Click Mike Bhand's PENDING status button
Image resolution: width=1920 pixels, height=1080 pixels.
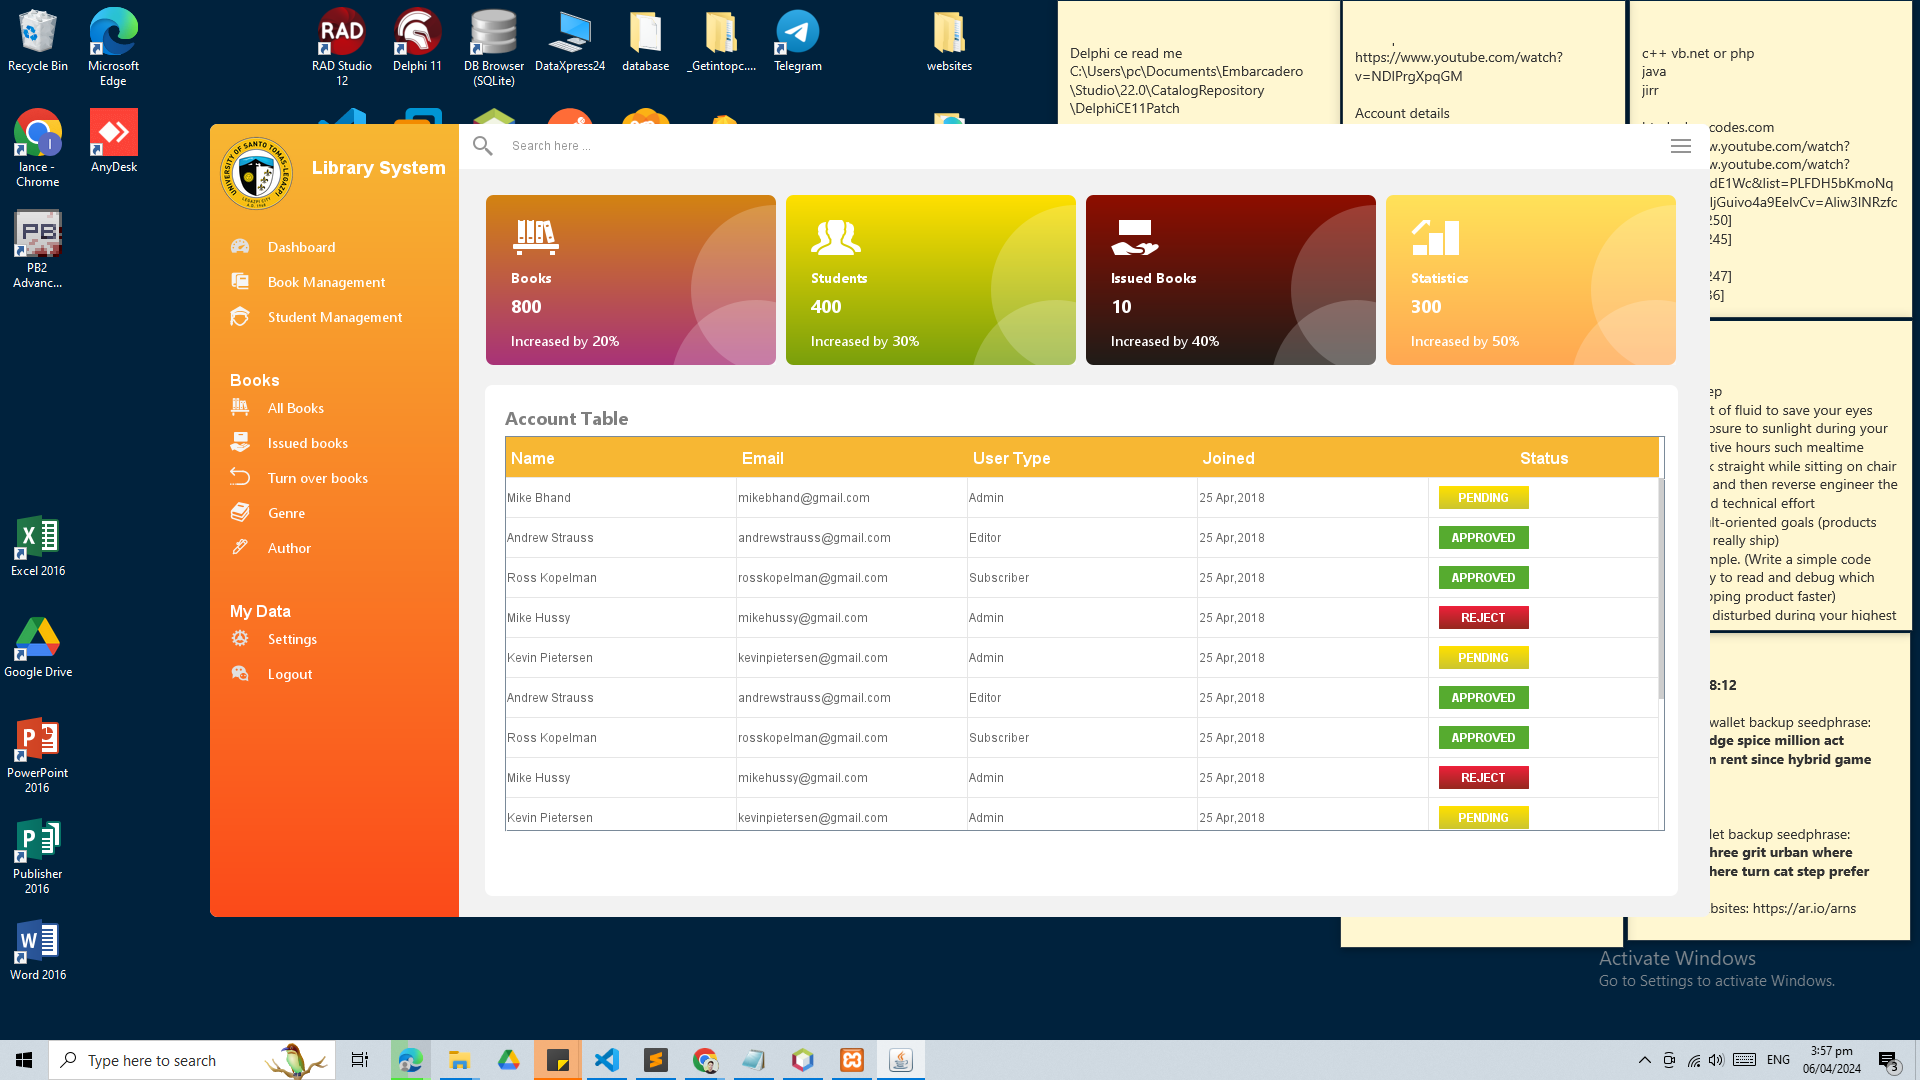[x=1483, y=498]
